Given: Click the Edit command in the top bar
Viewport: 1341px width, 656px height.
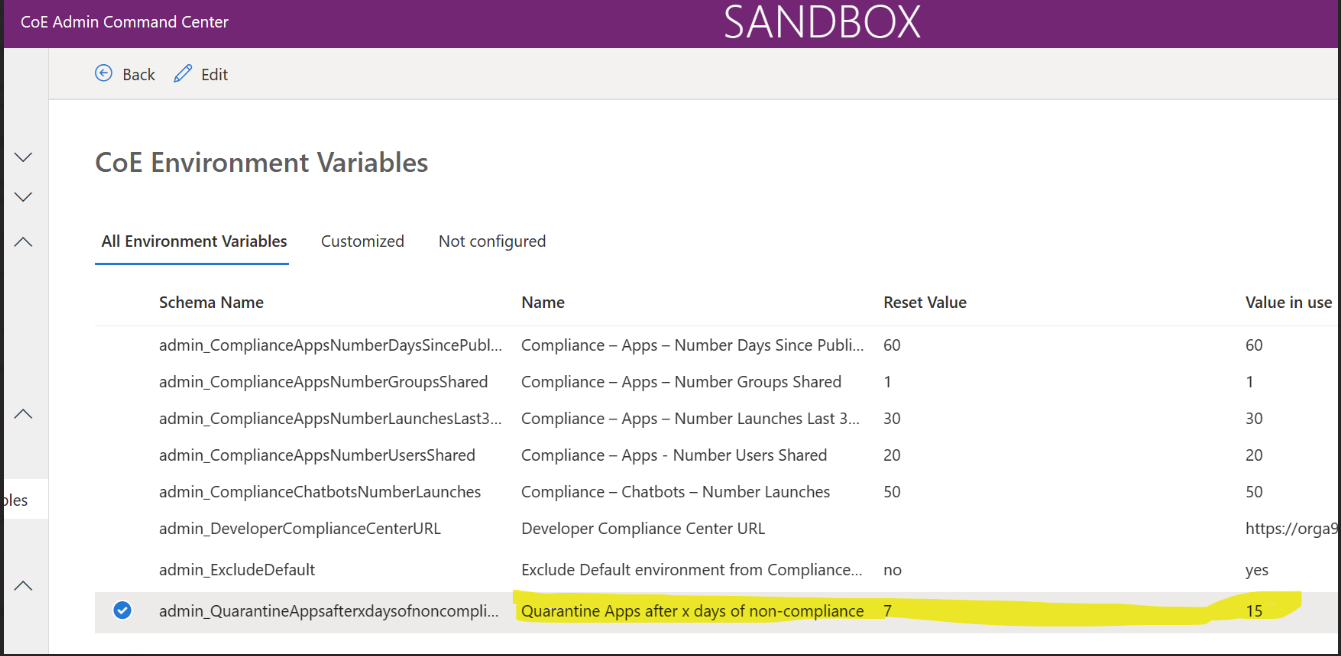Looking at the screenshot, I should (x=214, y=73).
